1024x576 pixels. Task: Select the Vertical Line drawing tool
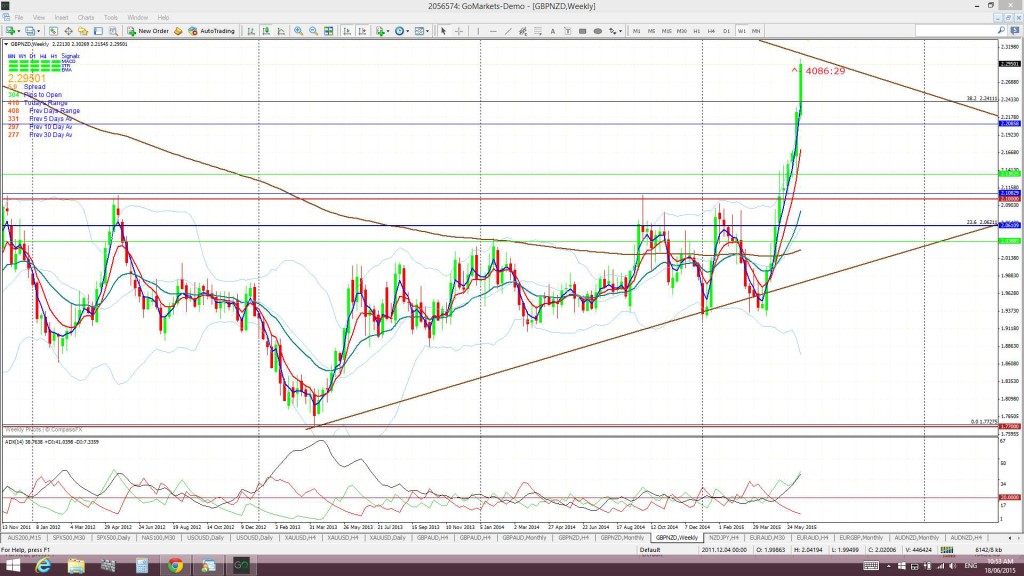[478, 31]
